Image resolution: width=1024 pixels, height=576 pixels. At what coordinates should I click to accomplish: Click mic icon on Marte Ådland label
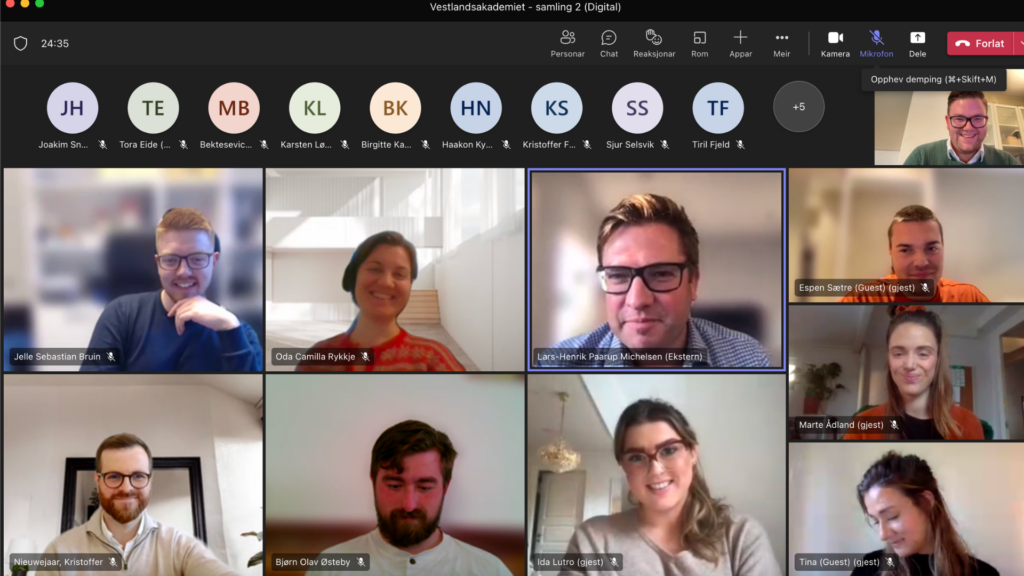click(x=894, y=424)
